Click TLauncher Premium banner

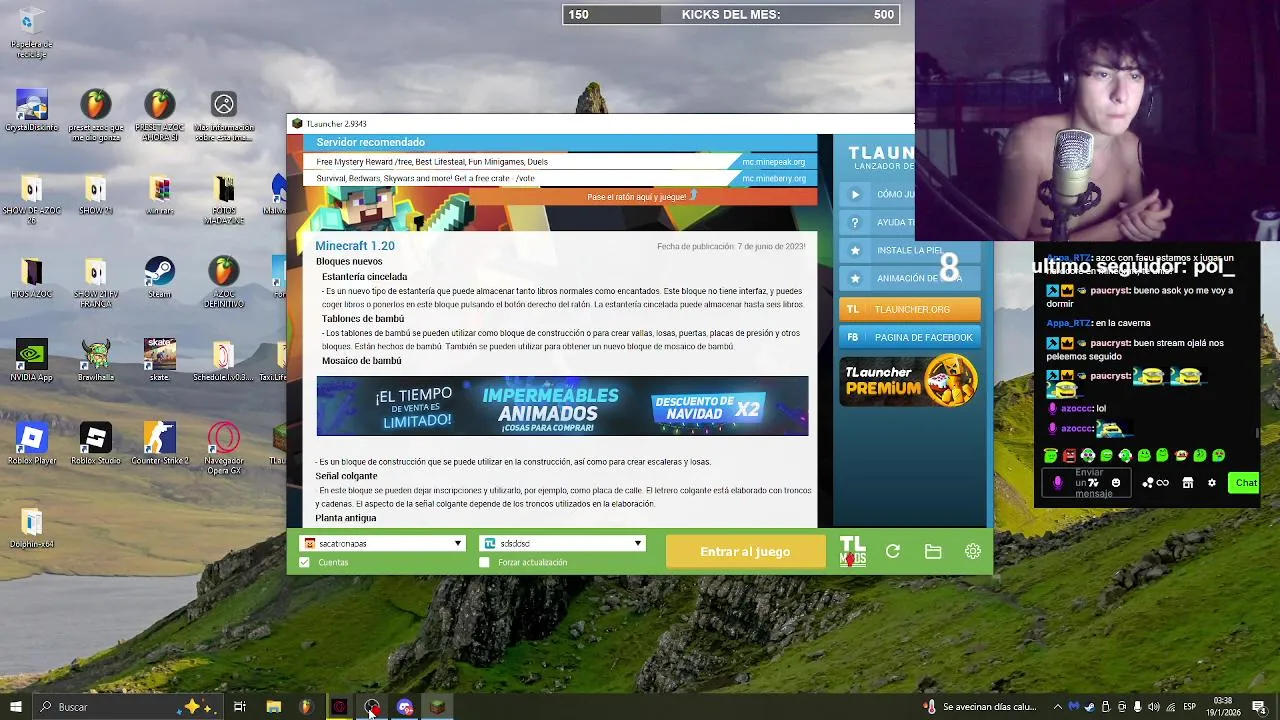[x=908, y=381]
